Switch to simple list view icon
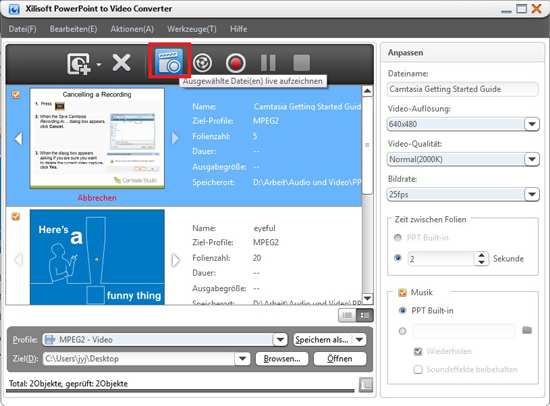 point(347,315)
